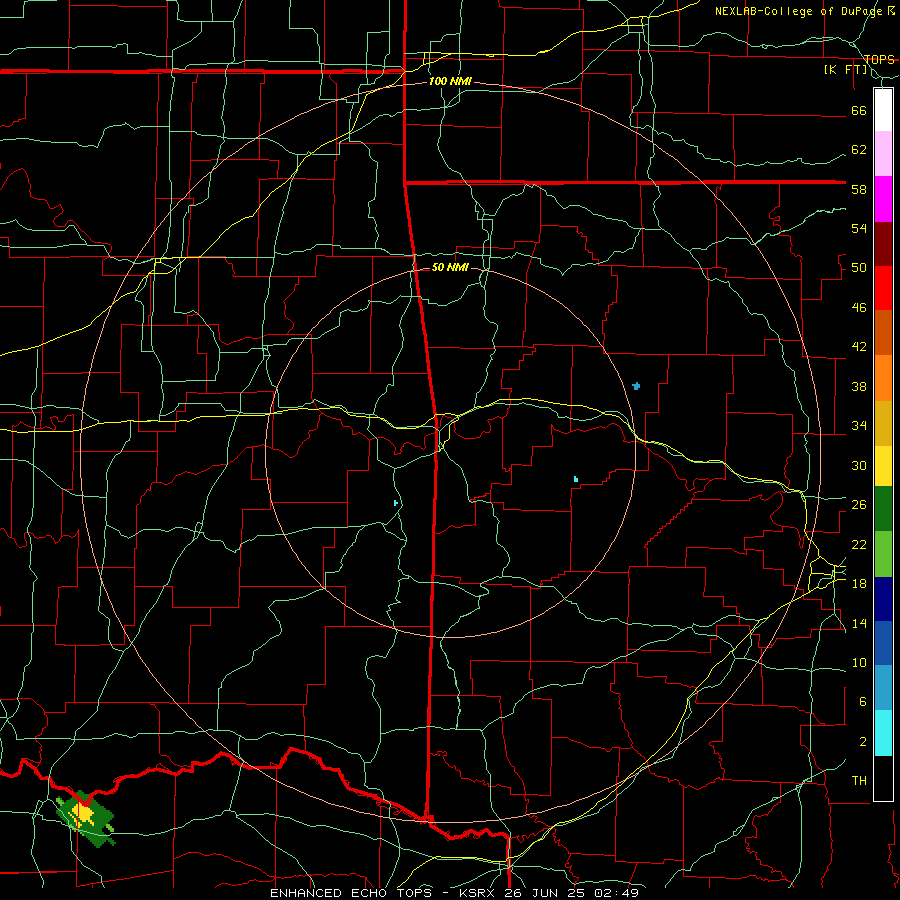The image size is (900, 900).
Task: Select the TH legend label
Action: (x=859, y=781)
